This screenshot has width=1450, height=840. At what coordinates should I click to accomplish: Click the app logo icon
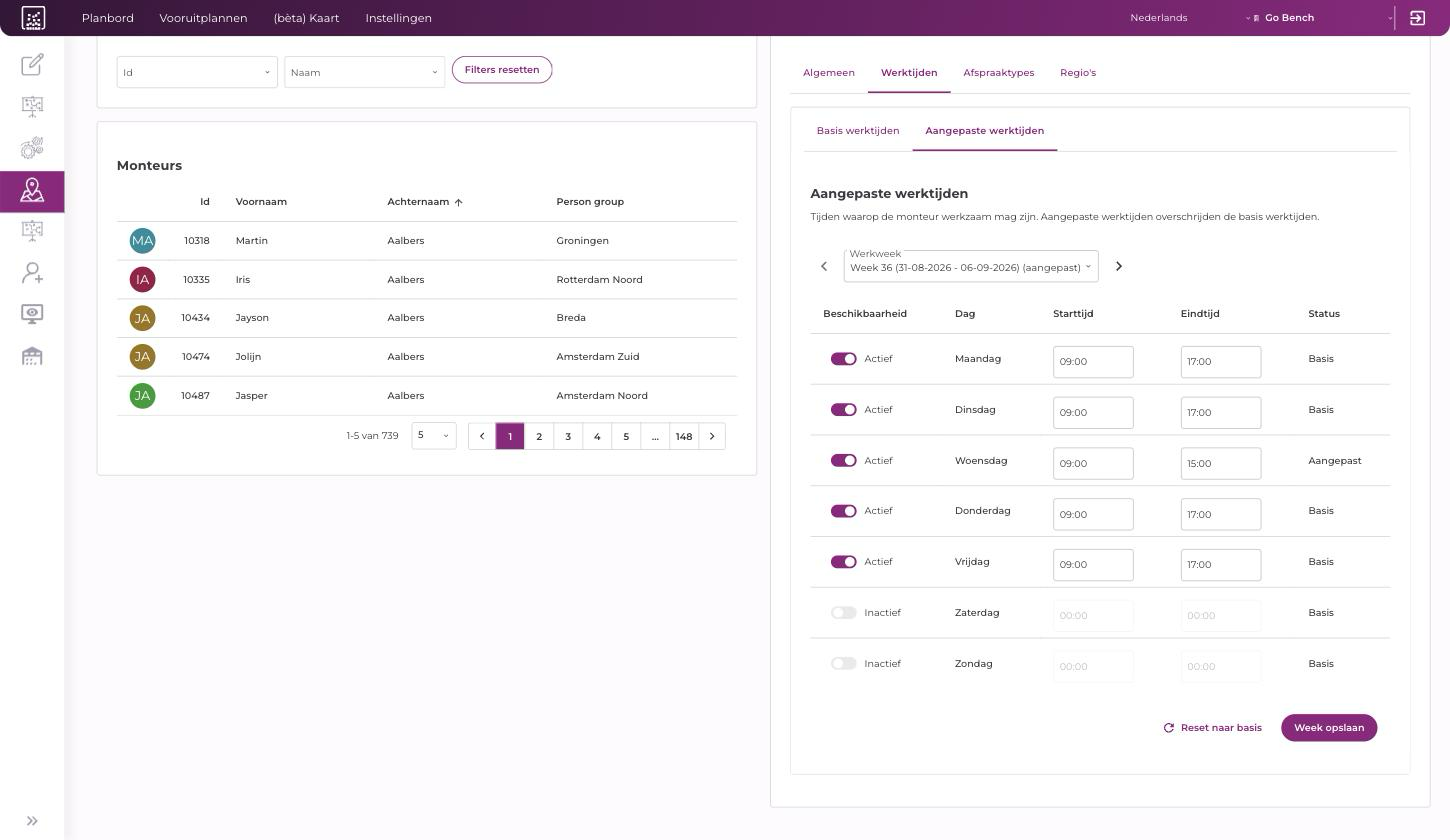(x=33, y=18)
